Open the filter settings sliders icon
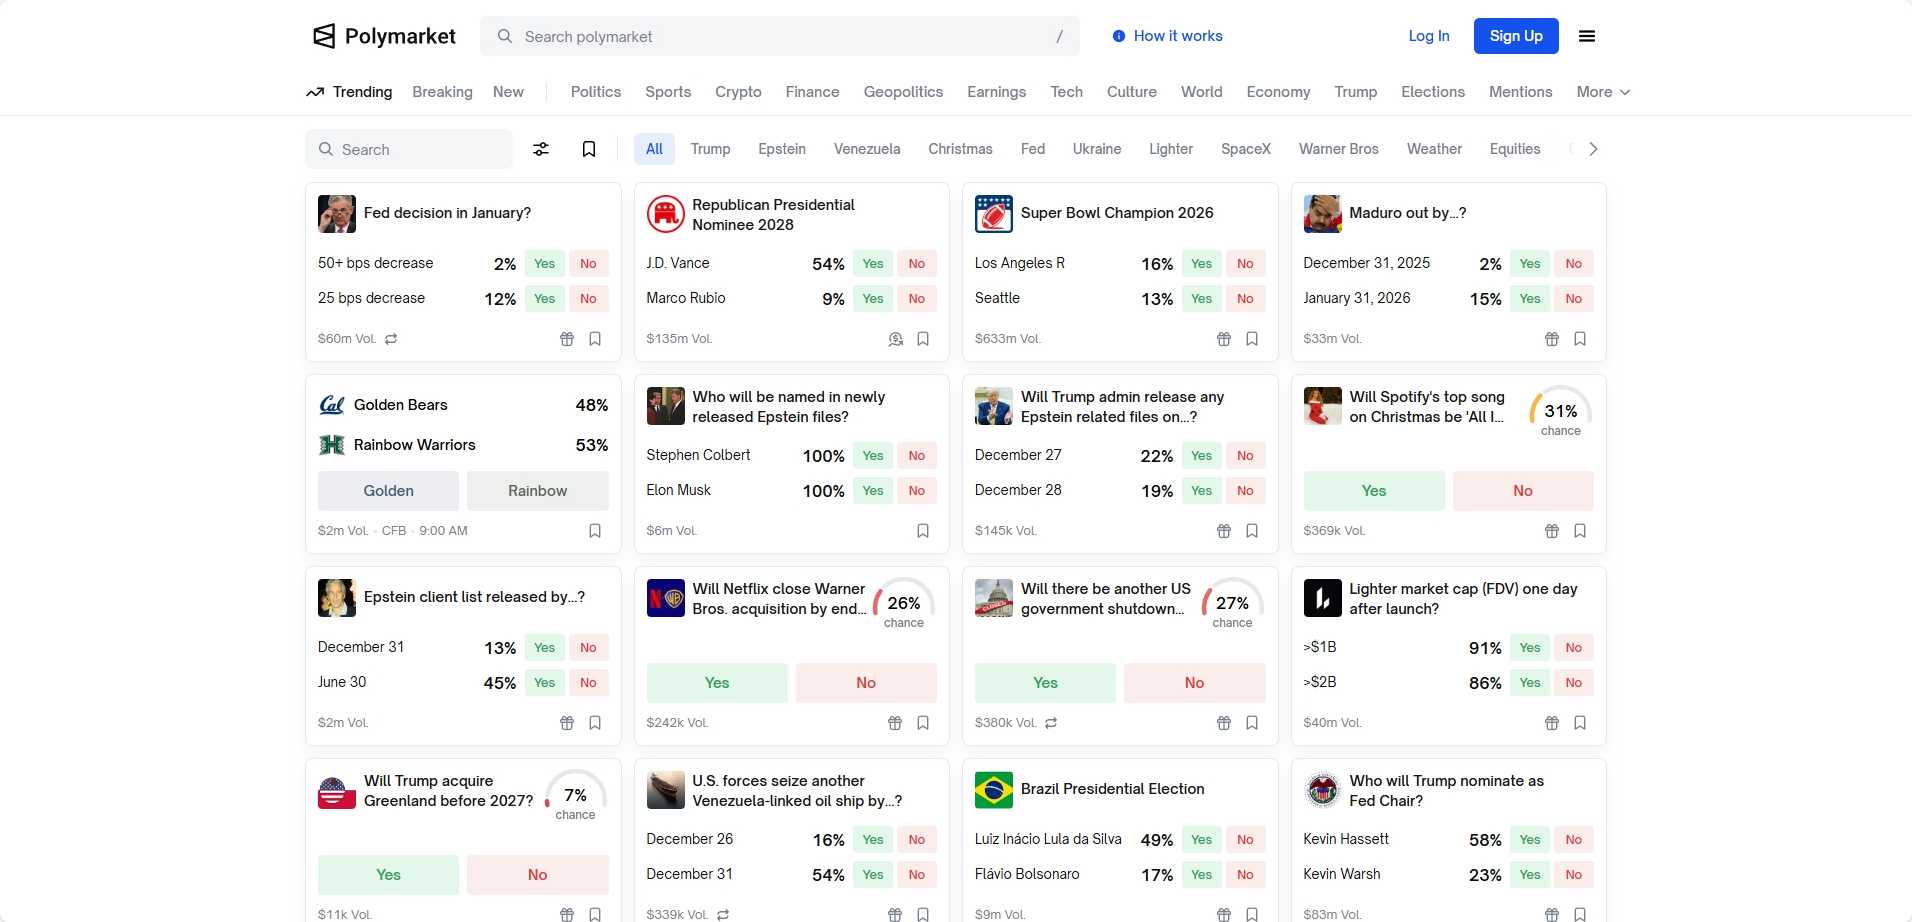Image resolution: width=1912 pixels, height=922 pixels. [x=541, y=149]
